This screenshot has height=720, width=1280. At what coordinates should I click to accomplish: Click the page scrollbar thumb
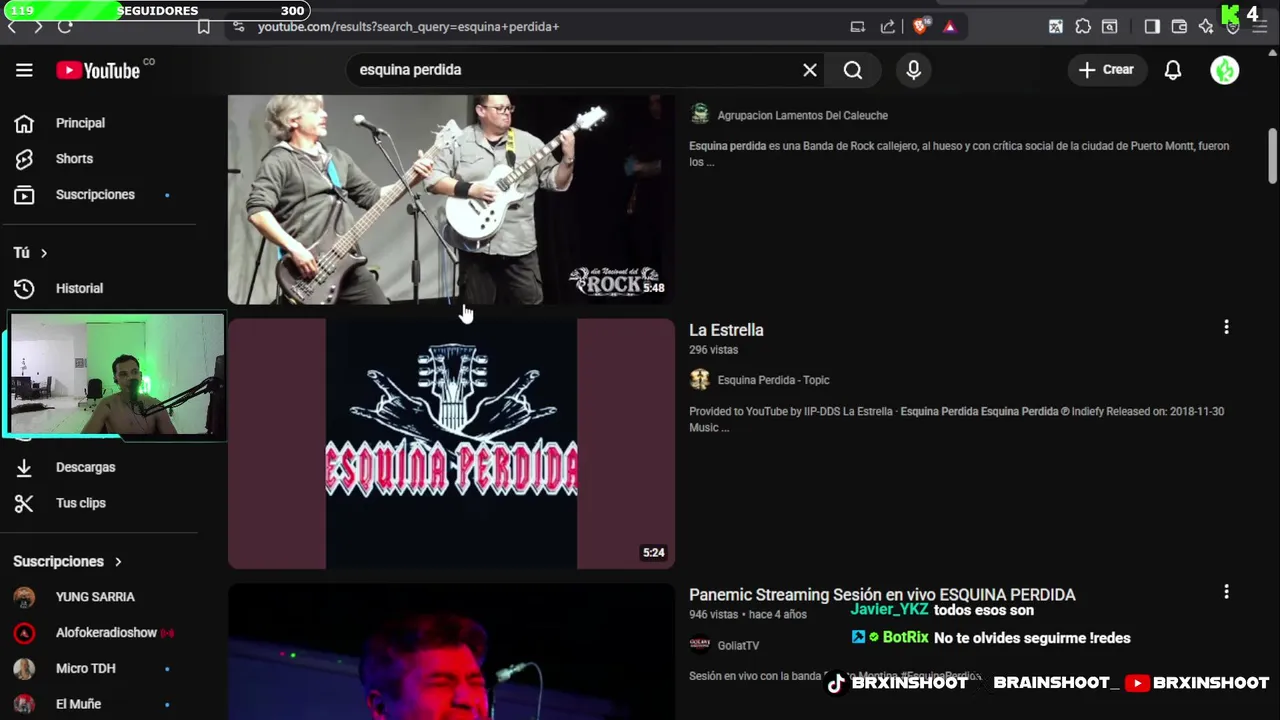1273,156
